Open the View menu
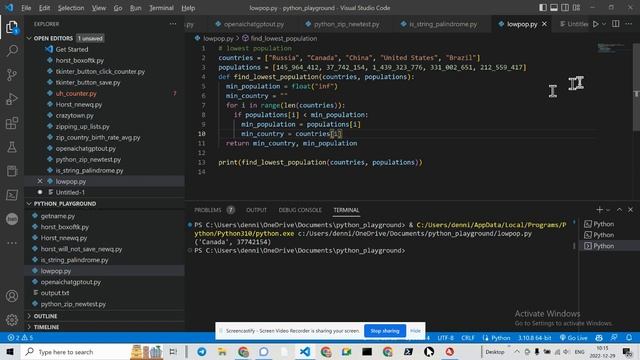The width and height of the screenshot is (640, 360). point(98,8)
